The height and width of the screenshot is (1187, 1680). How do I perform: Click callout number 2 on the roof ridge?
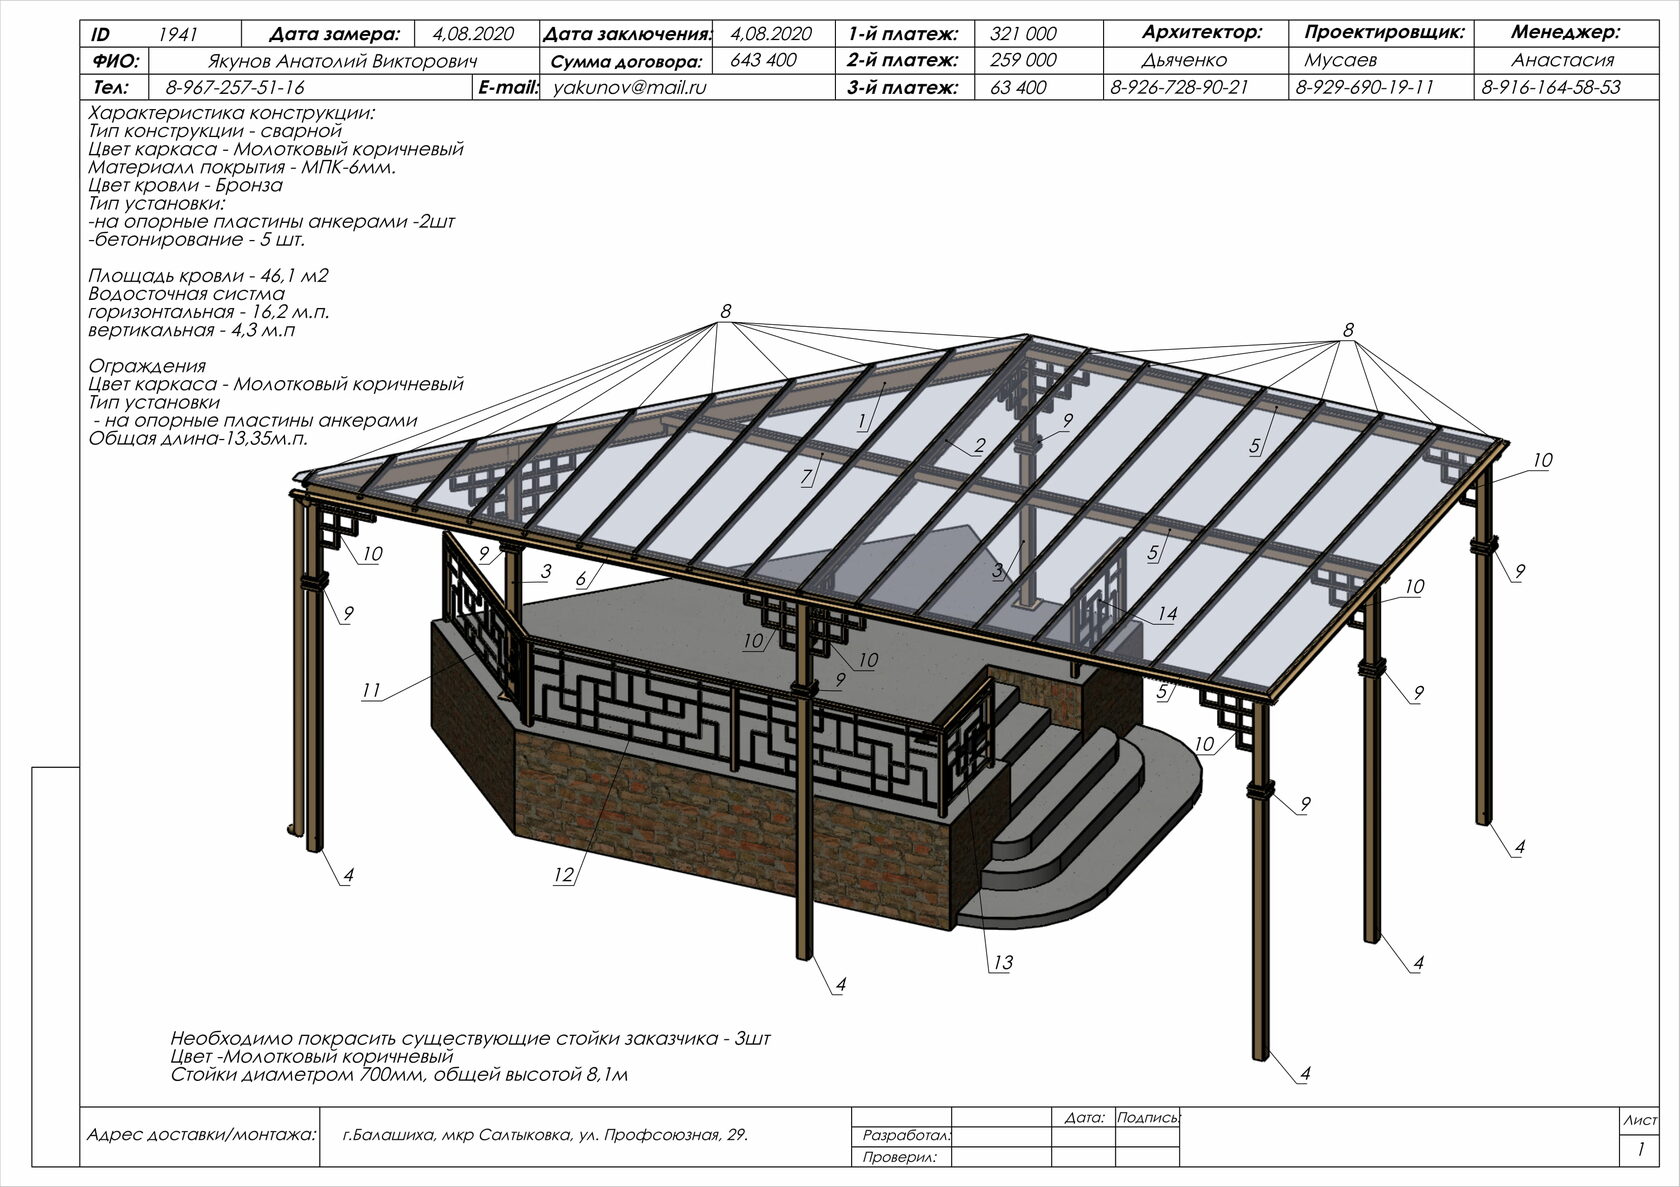click(980, 446)
